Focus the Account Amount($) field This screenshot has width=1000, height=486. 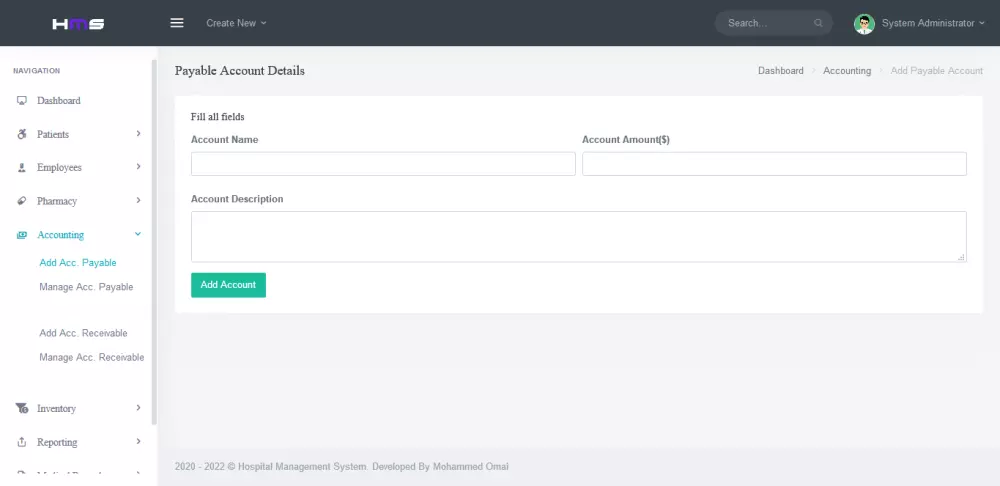(774, 164)
